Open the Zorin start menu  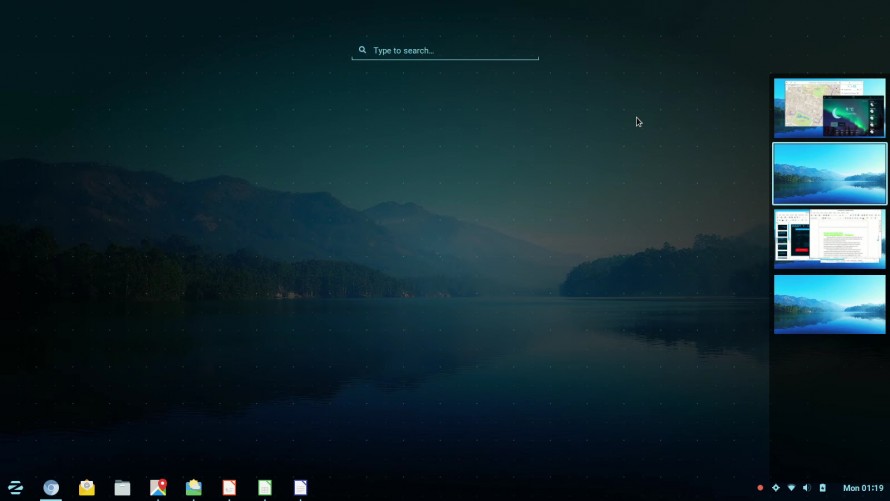(x=15, y=488)
